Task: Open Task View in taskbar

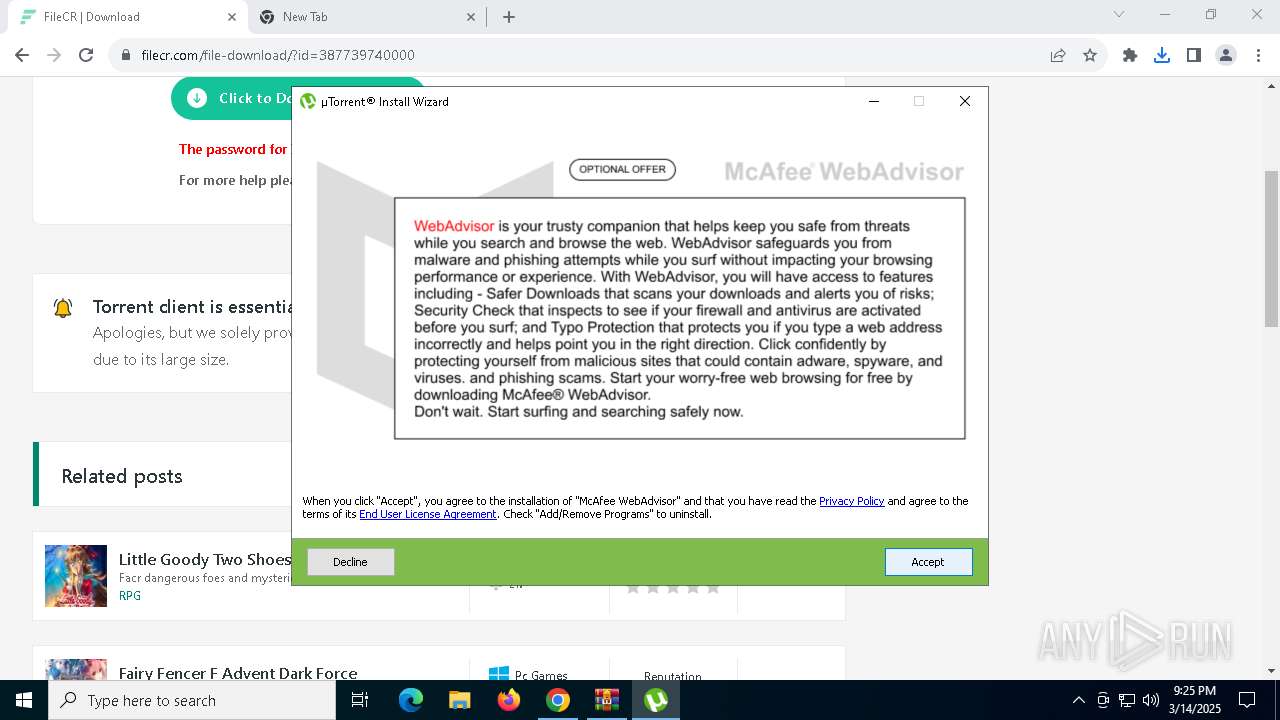Action: (x=360, y=700)
